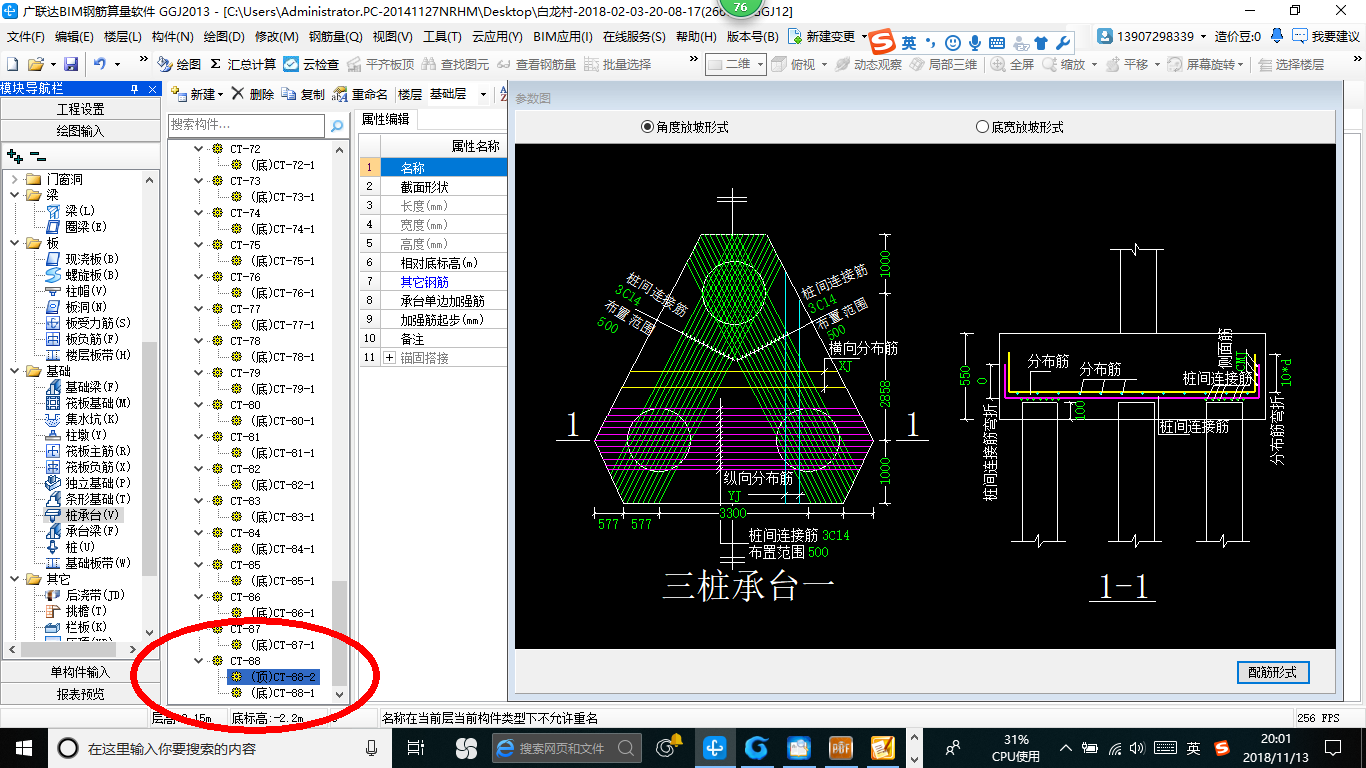This screenshot has height=768, width=1366.
Task: Open the BIM应用(I) menu
Action: click(563, 37)
